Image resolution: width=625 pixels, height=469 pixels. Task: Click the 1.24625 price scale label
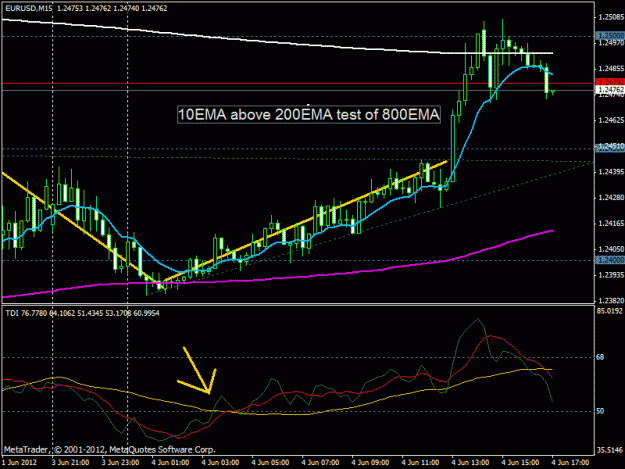point(611,120)
